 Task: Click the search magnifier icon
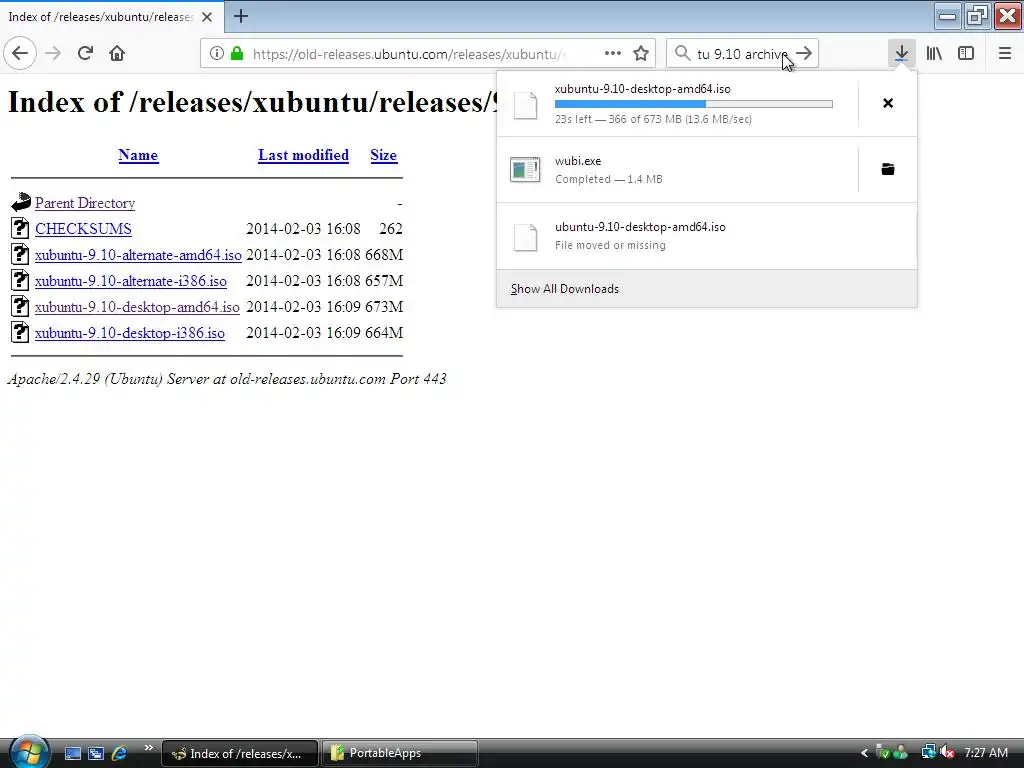682,54
